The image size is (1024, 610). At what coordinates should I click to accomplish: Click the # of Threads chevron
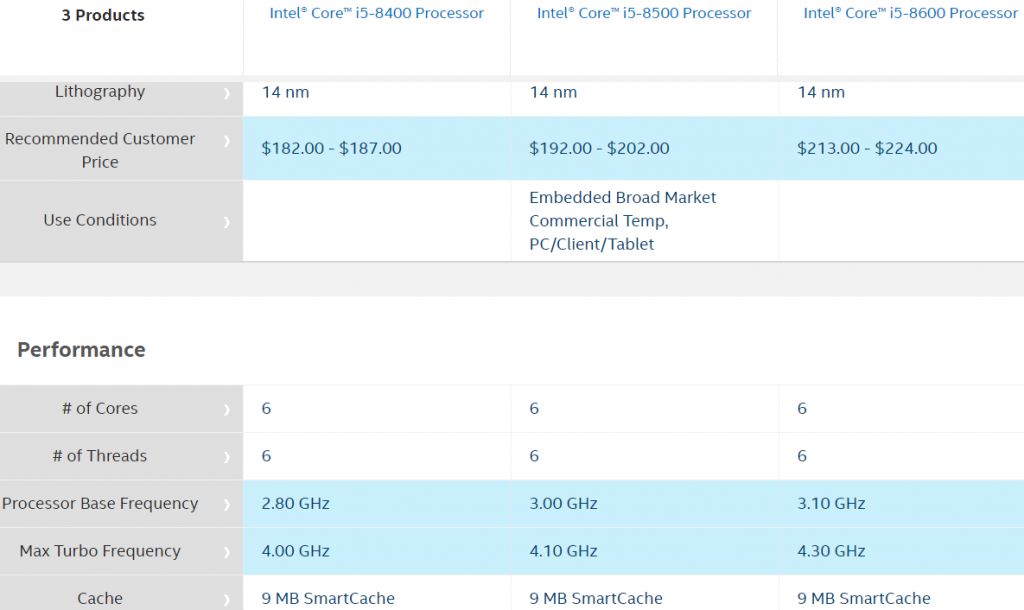[x=227, y=457]
